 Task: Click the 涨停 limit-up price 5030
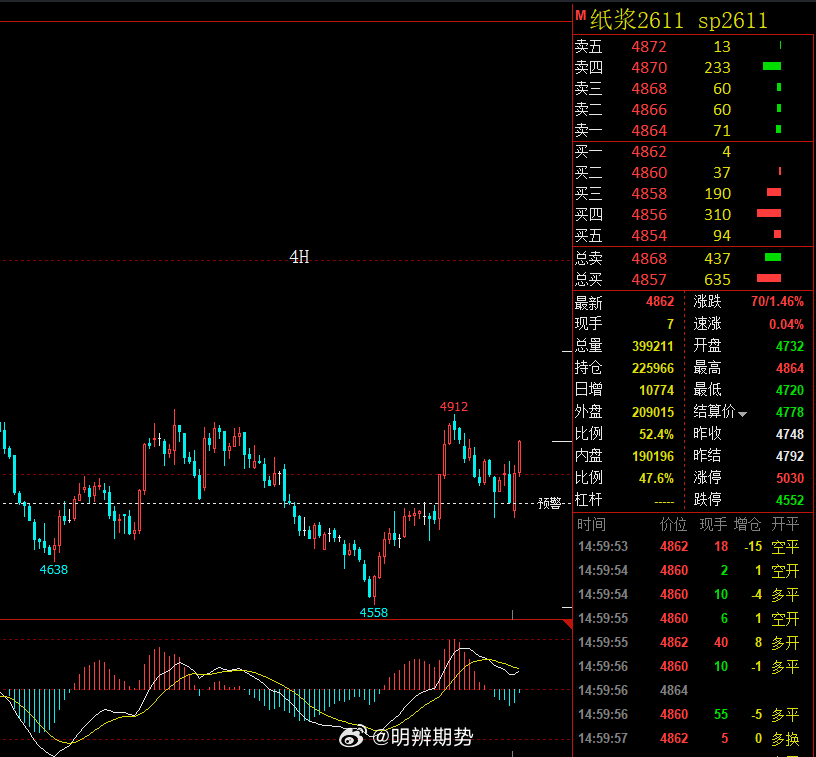(789, 478)
